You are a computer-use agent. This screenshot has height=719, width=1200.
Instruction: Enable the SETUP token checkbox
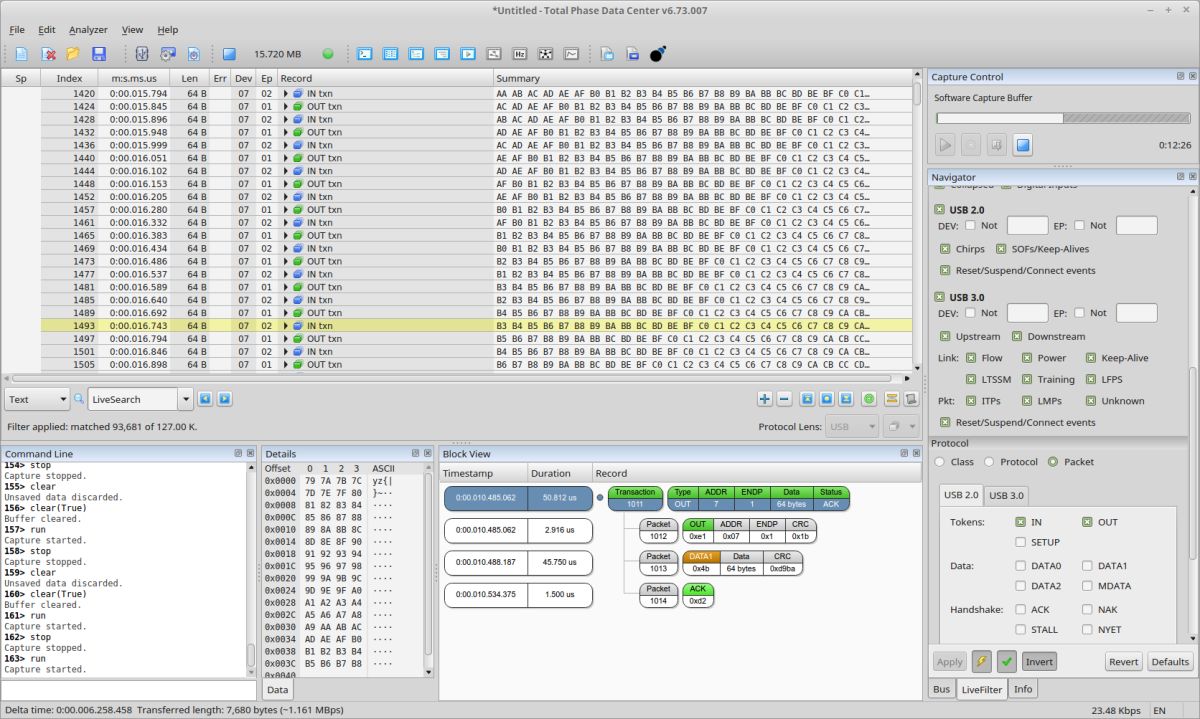1020,542
